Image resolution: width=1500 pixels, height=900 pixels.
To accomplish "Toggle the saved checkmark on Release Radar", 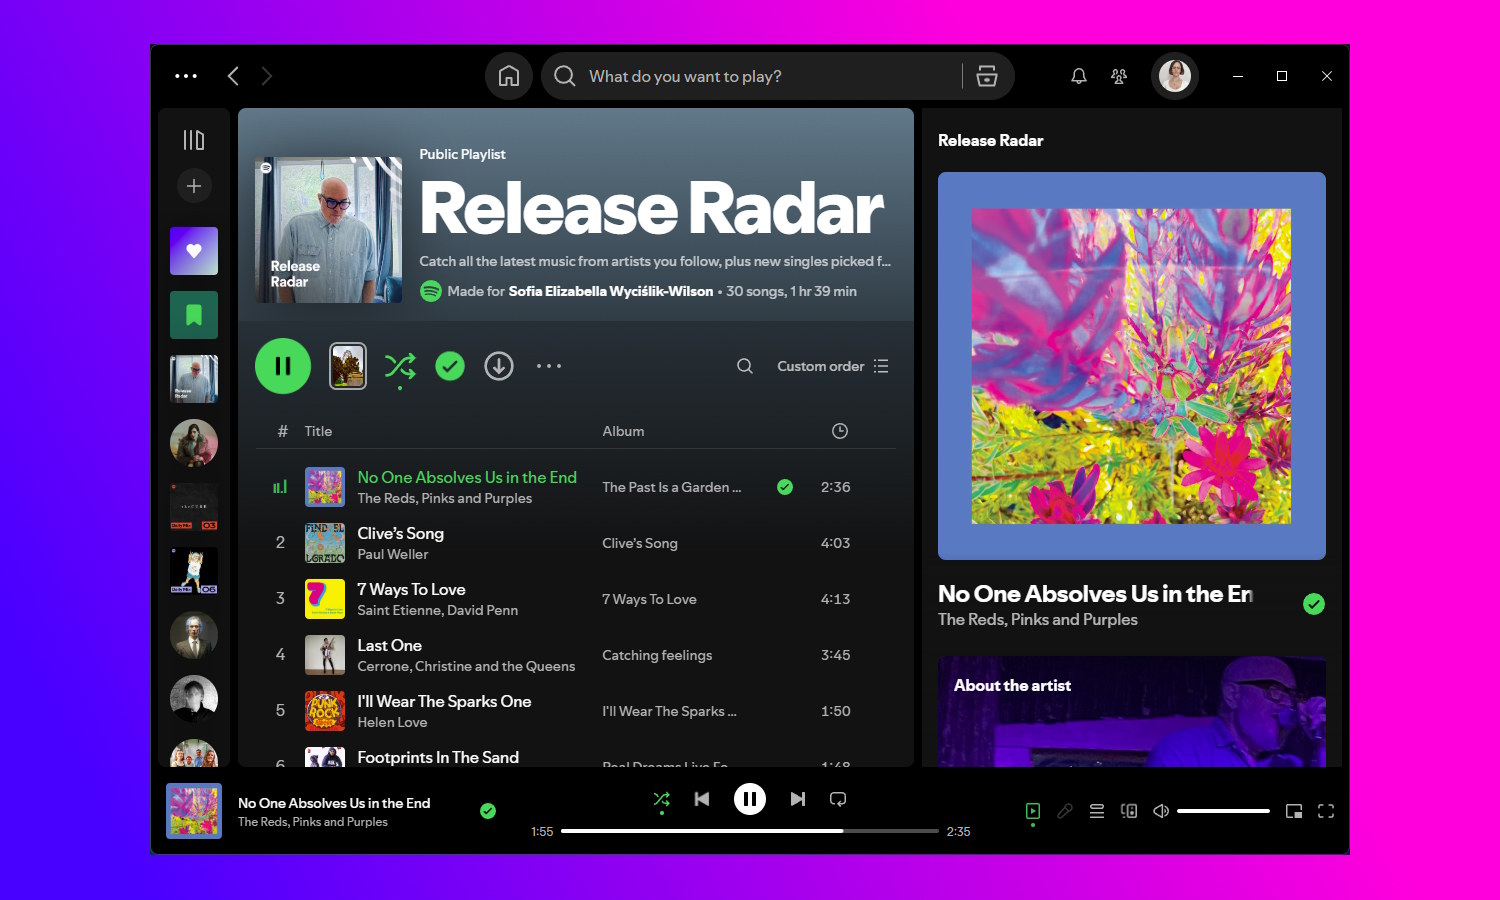I will tap(449, 366).
